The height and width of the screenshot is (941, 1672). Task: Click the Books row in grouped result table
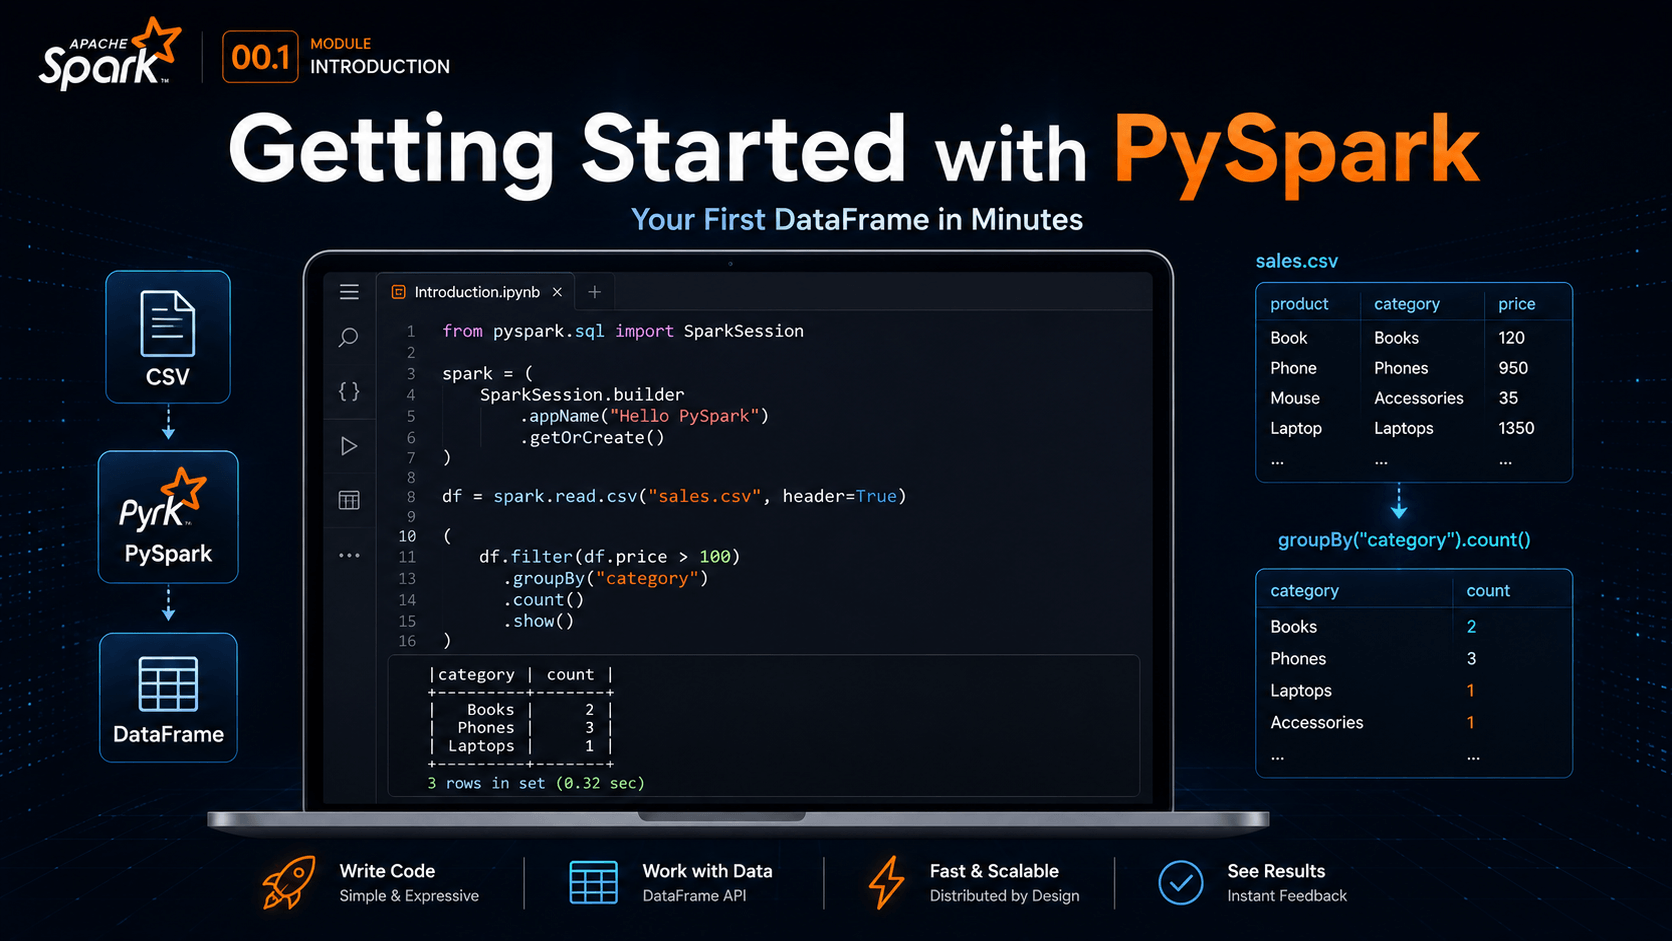(x=1414, y=627)
